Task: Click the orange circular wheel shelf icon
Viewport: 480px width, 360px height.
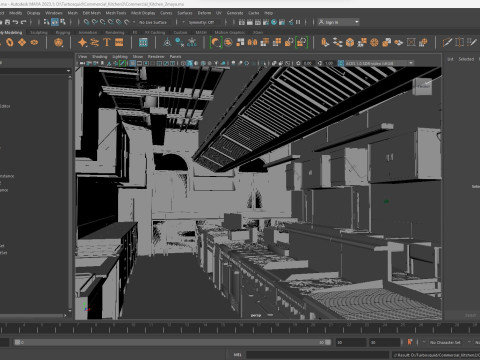Action: (374, 42)
